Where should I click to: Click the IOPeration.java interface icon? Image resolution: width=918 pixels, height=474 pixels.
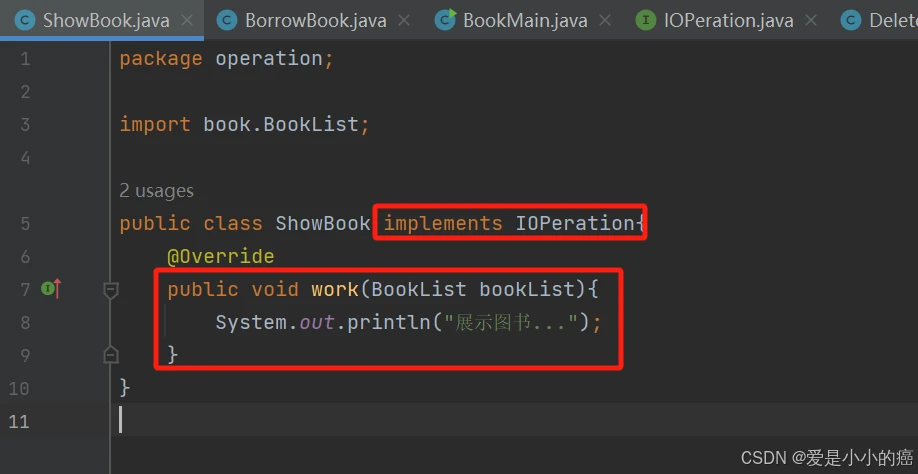645,20
